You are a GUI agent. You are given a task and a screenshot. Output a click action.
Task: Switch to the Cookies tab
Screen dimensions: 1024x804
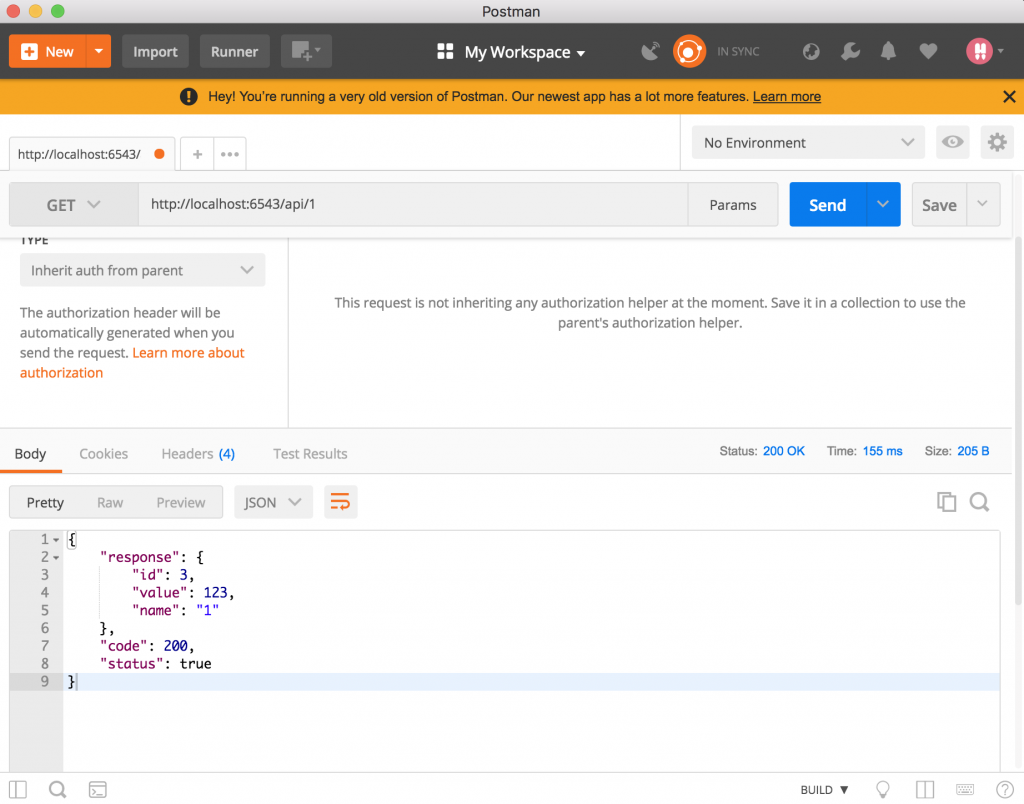(x=103, y=453)
